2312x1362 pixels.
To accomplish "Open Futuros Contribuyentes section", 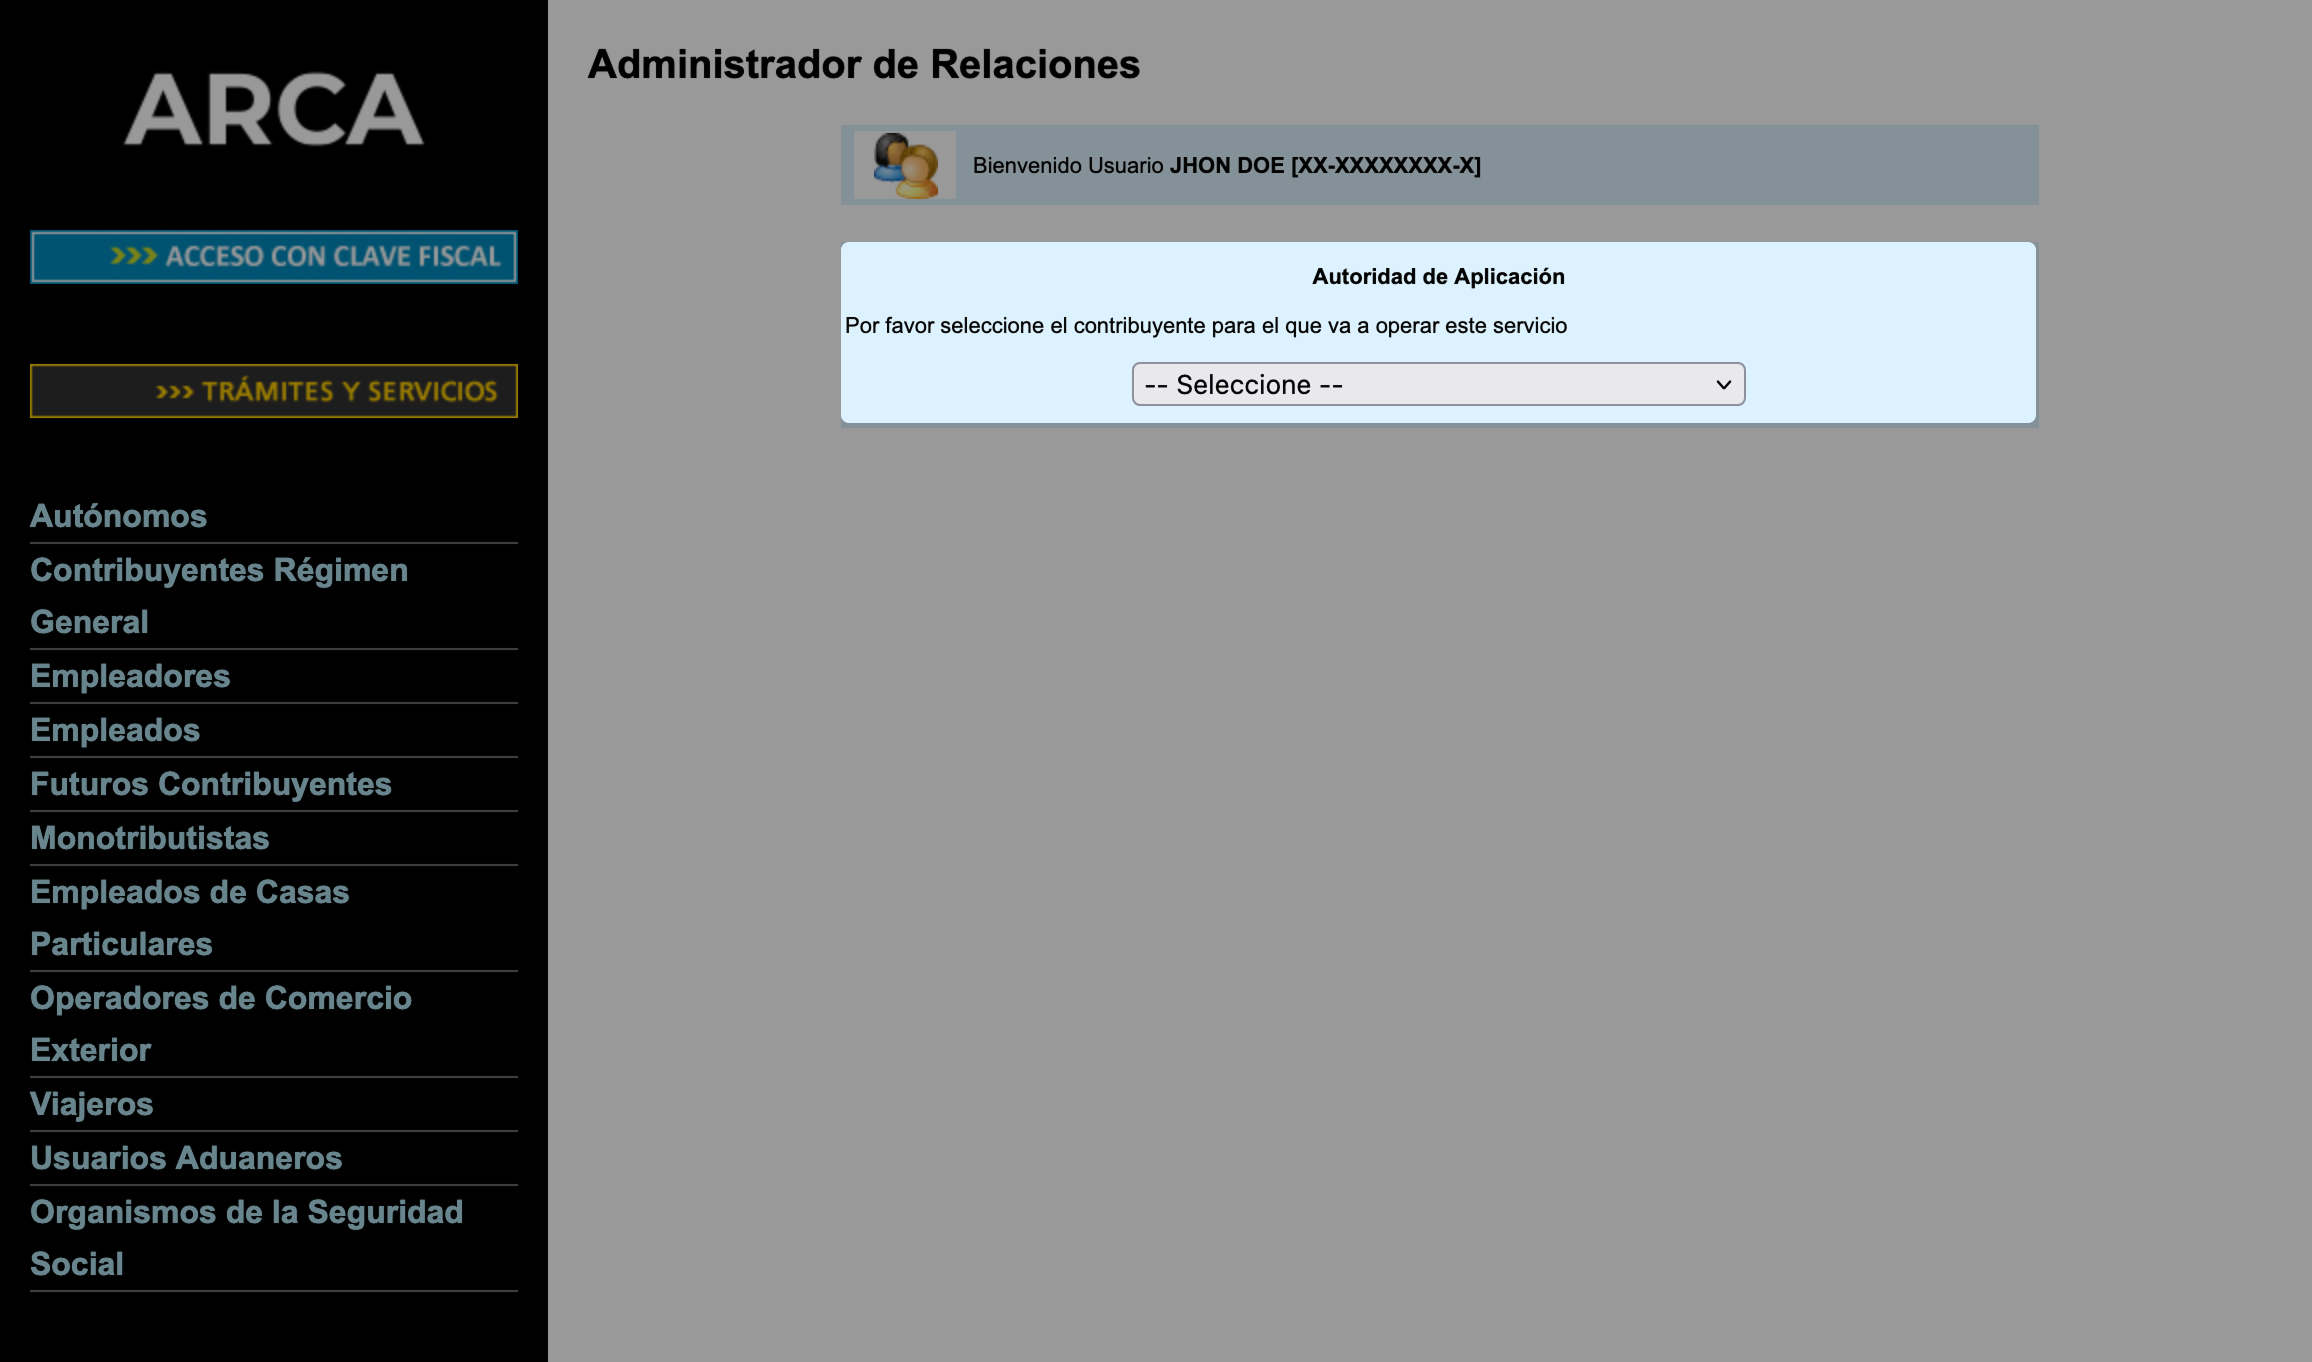I will [x=210, y=784].
